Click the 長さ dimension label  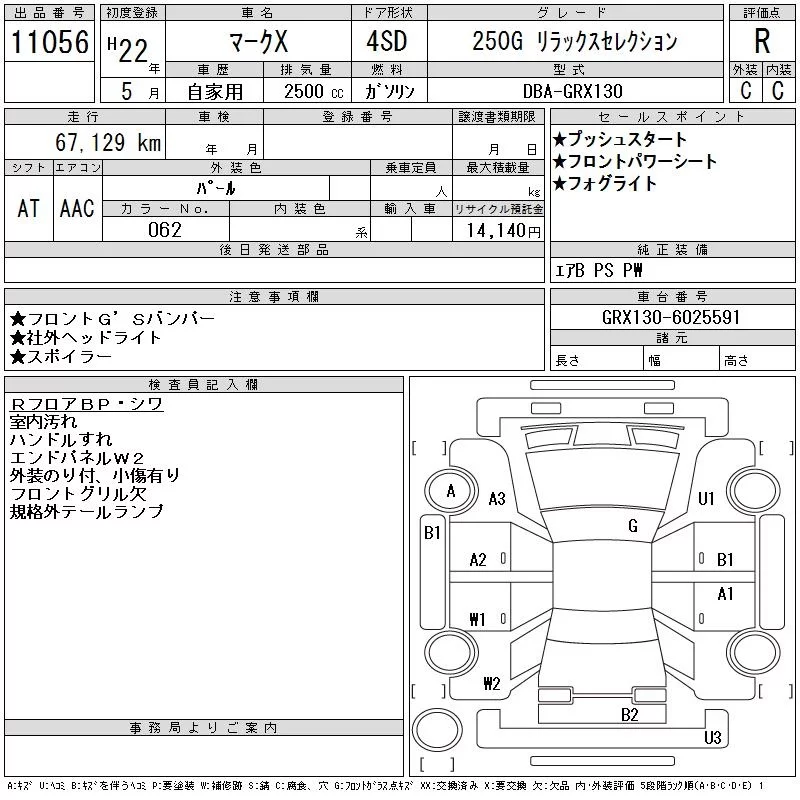point(567,360)
